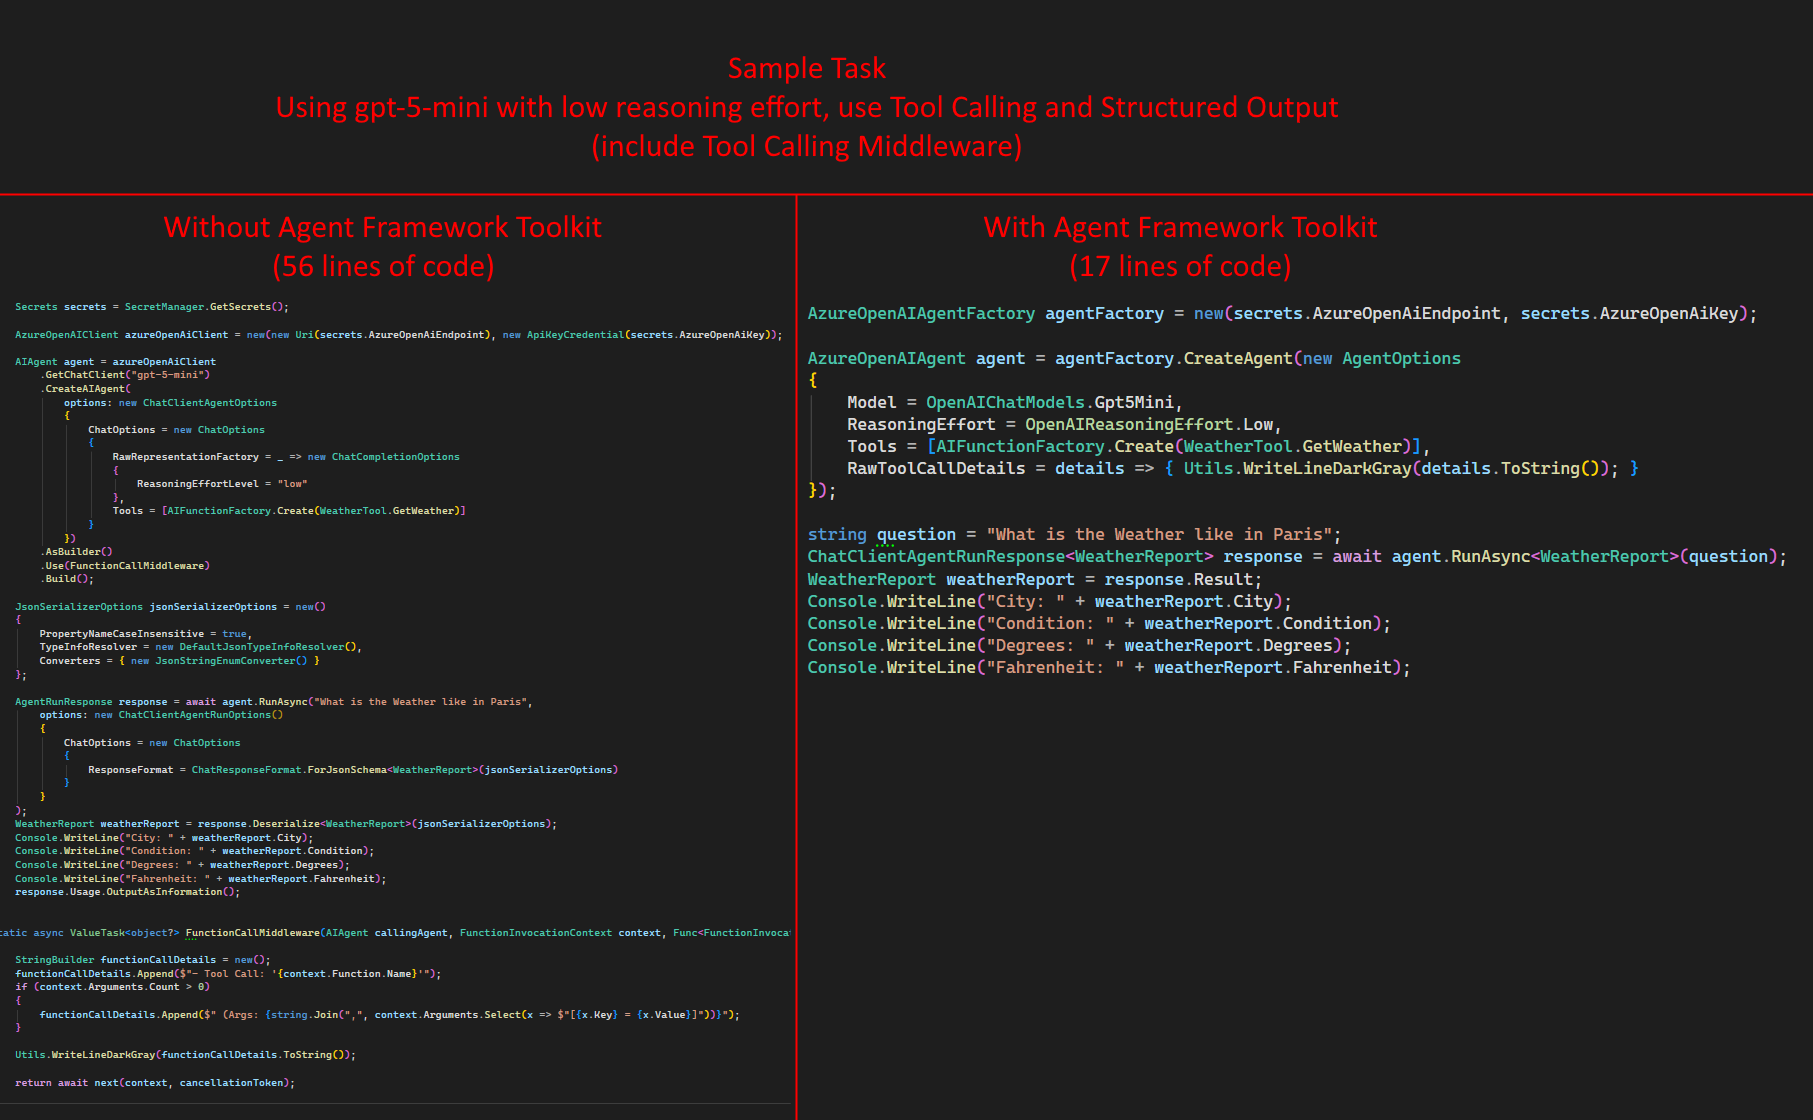
Task: Select the "string question =" line
Action: point(1074,535)
